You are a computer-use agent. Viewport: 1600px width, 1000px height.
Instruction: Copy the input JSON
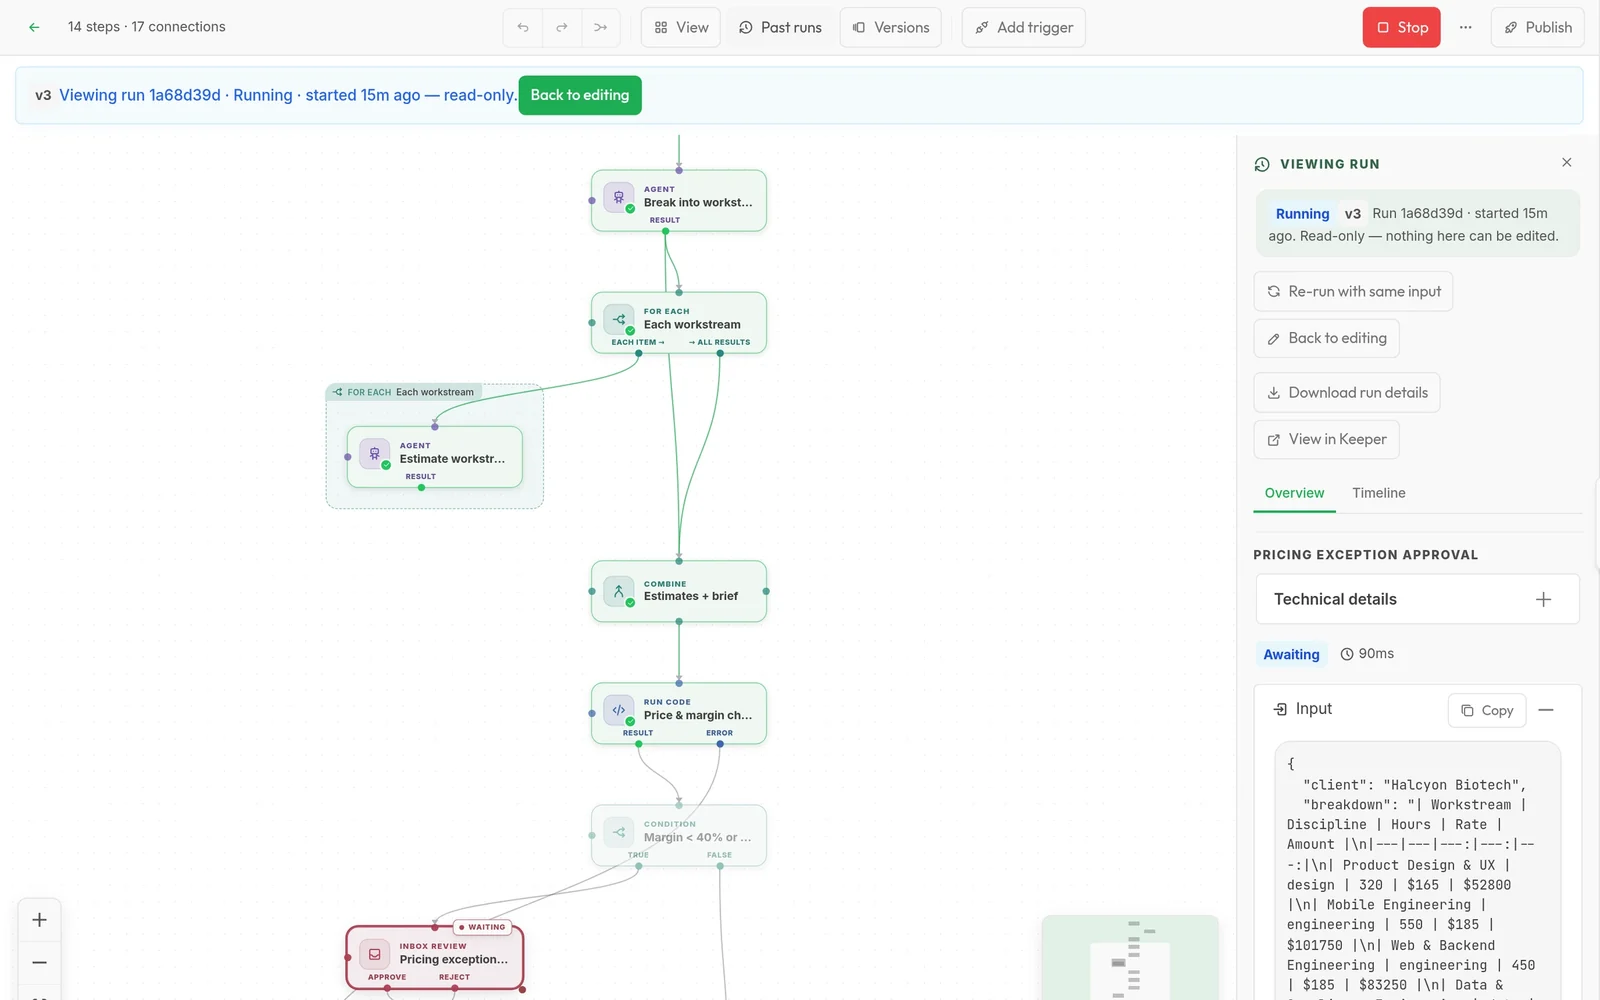click(x=1487, y=710)
